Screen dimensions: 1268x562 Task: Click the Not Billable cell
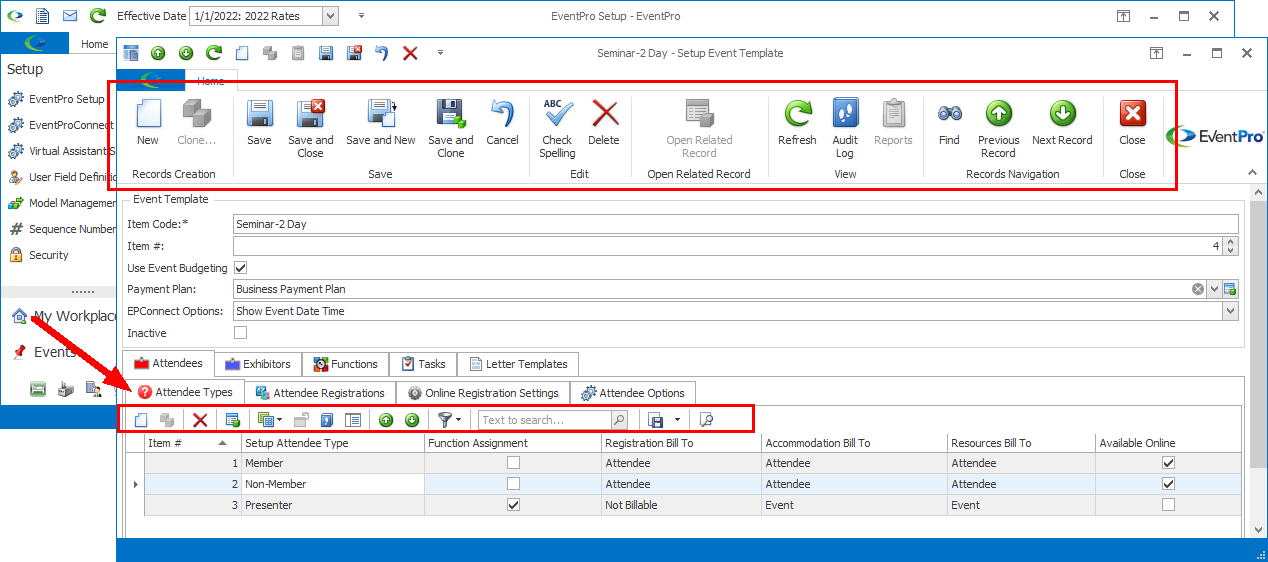[682, 505]
